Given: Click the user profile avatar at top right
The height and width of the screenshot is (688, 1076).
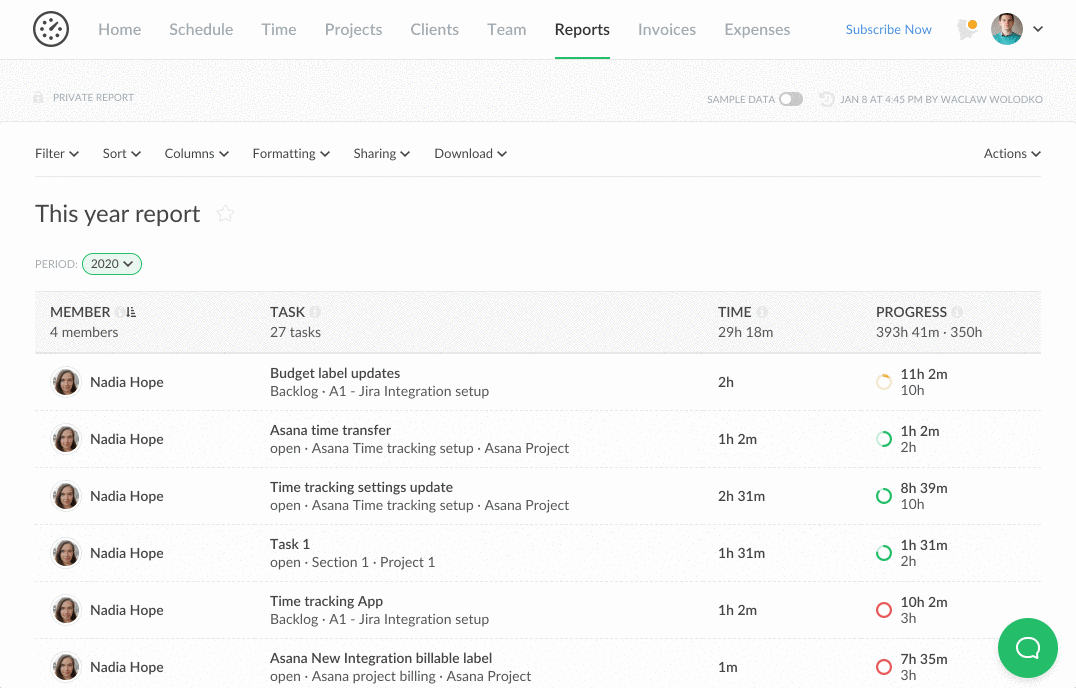Looking at the screenshot, I should pos(1006,29).
